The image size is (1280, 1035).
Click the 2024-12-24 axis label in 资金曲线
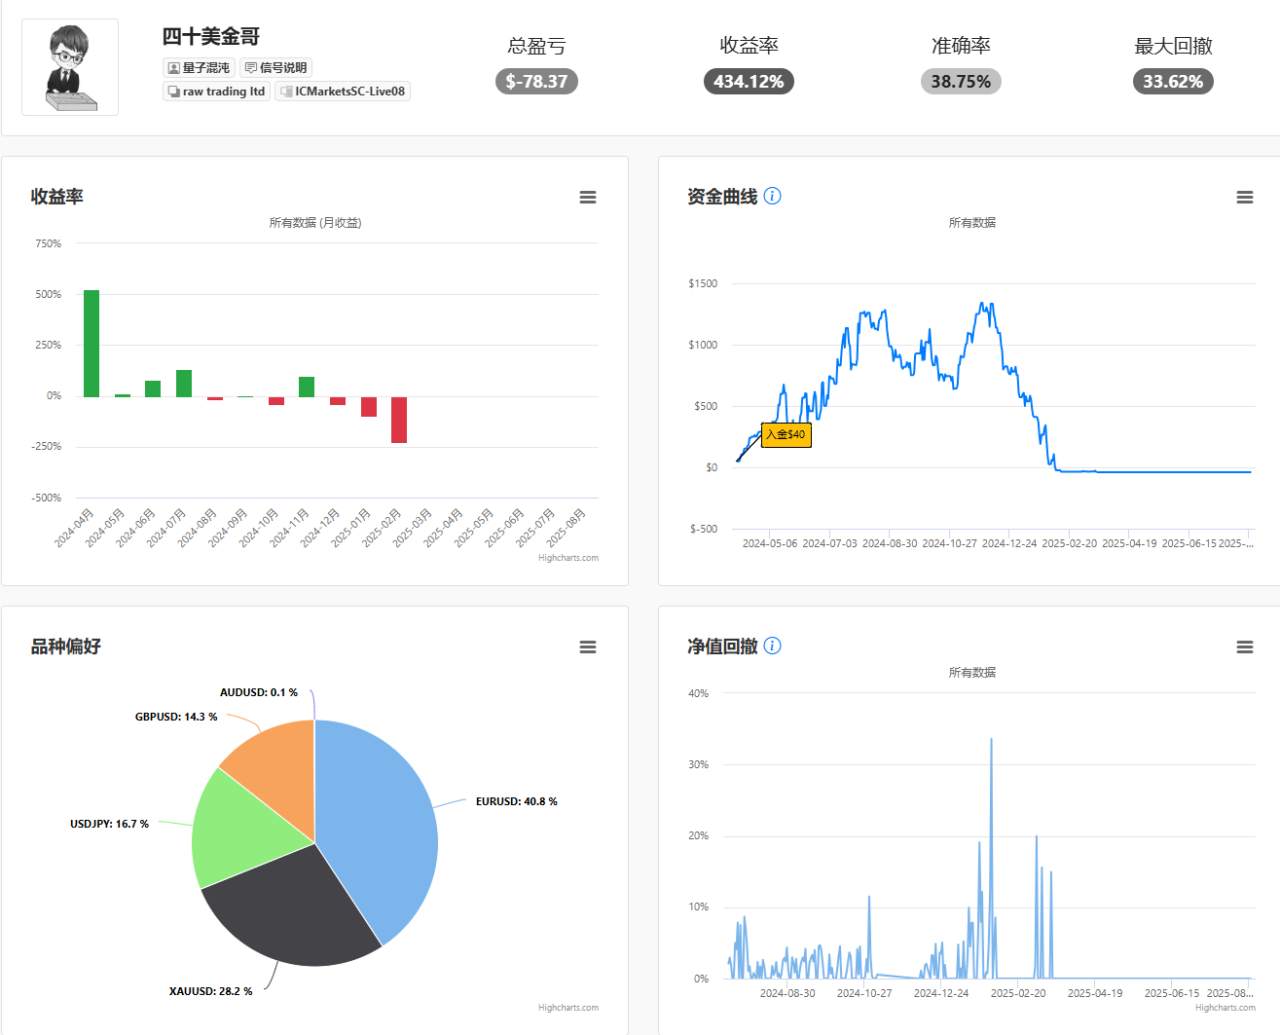[1009, 544]
